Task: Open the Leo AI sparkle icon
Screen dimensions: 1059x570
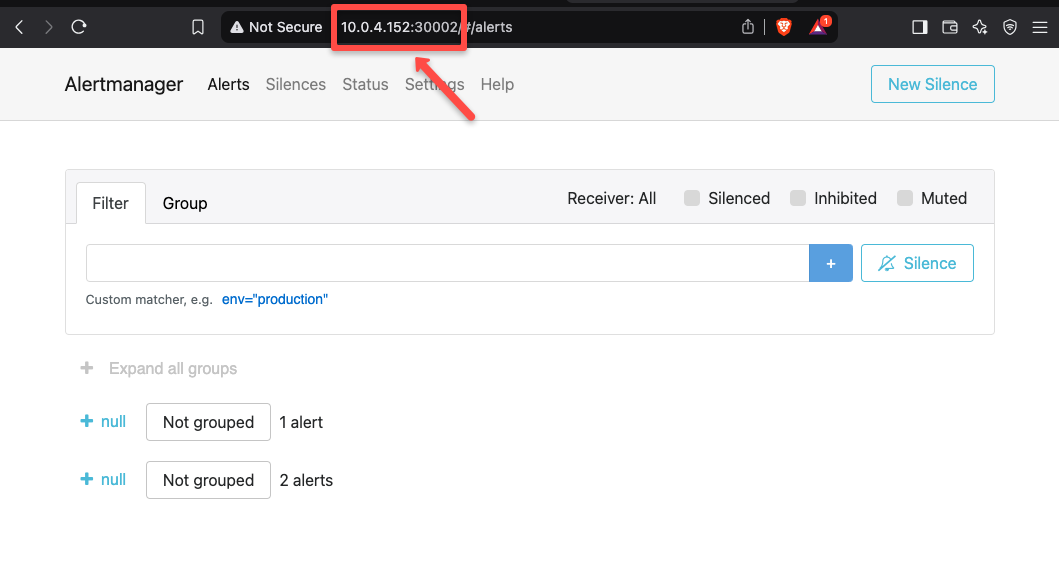Action: 980,27
